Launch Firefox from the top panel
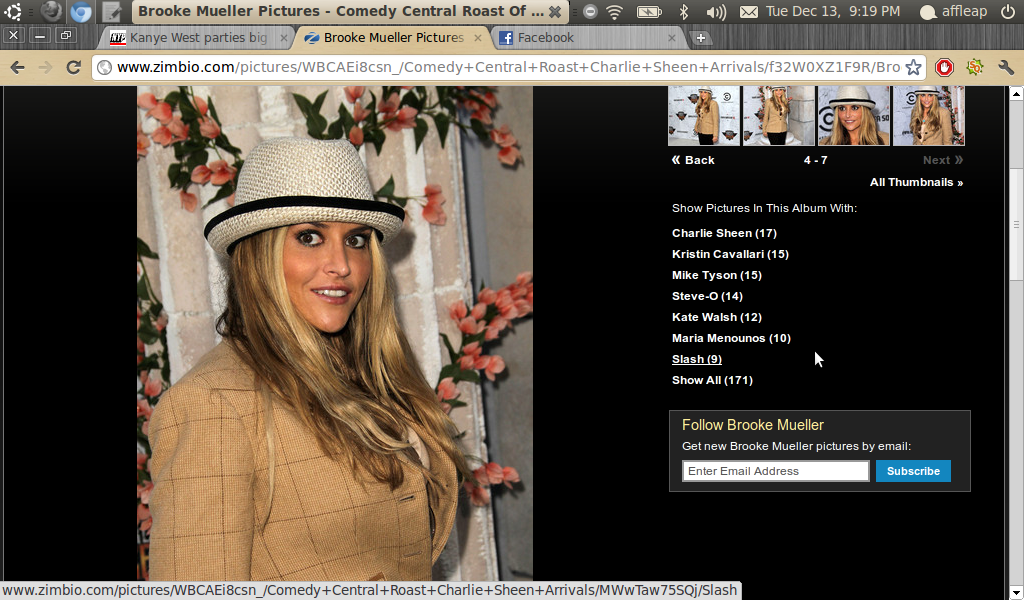Image resolution: width=1024 pixels, height=600 pixels. point(51,11)
